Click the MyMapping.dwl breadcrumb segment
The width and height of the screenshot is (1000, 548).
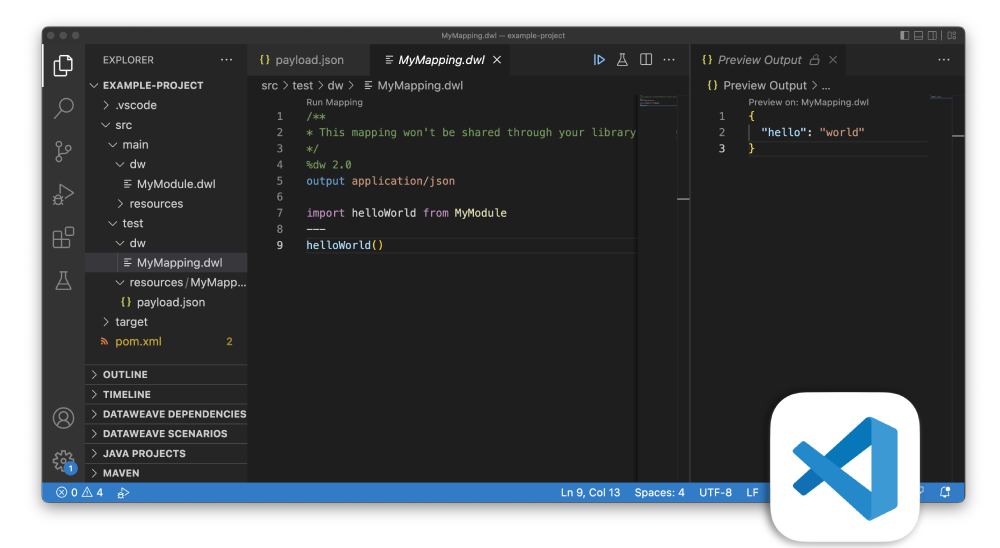point(413,85)
